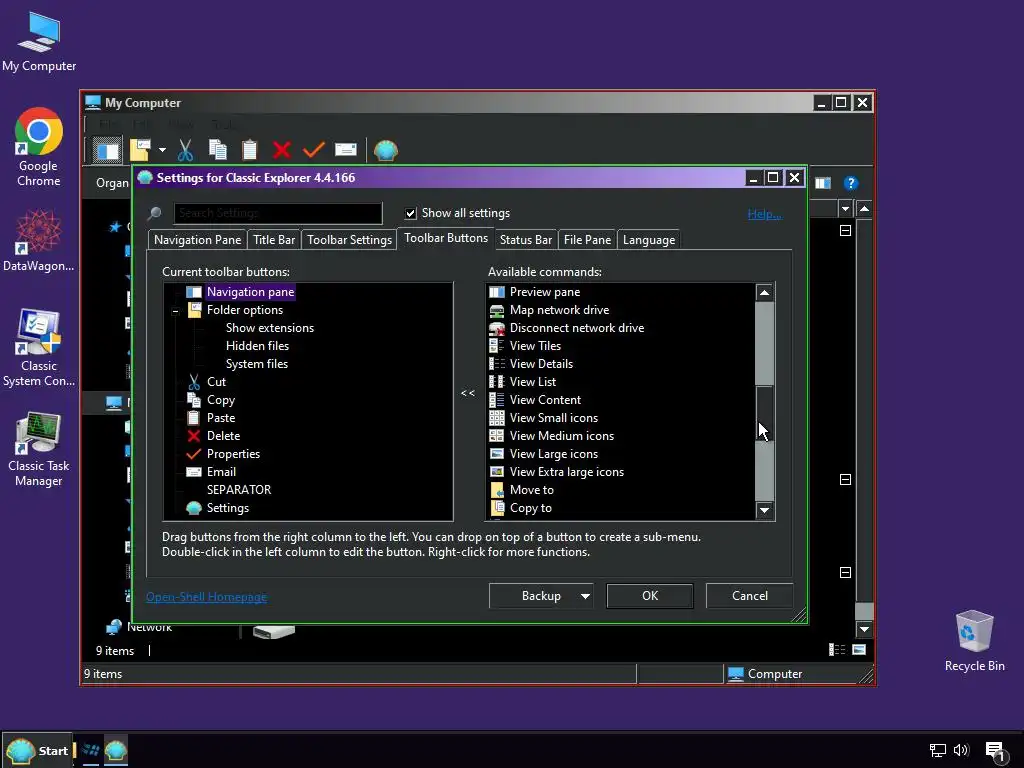
Task: Click OK to apply settings
Action: click(x=650, y=596)
